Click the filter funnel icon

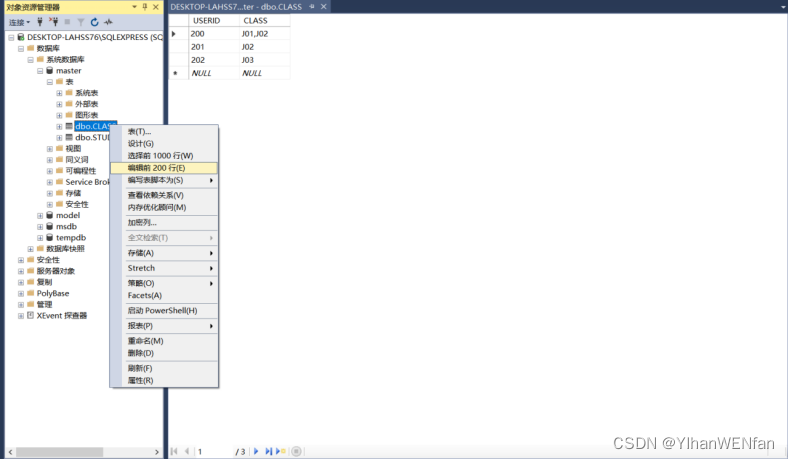coord(81,22)
